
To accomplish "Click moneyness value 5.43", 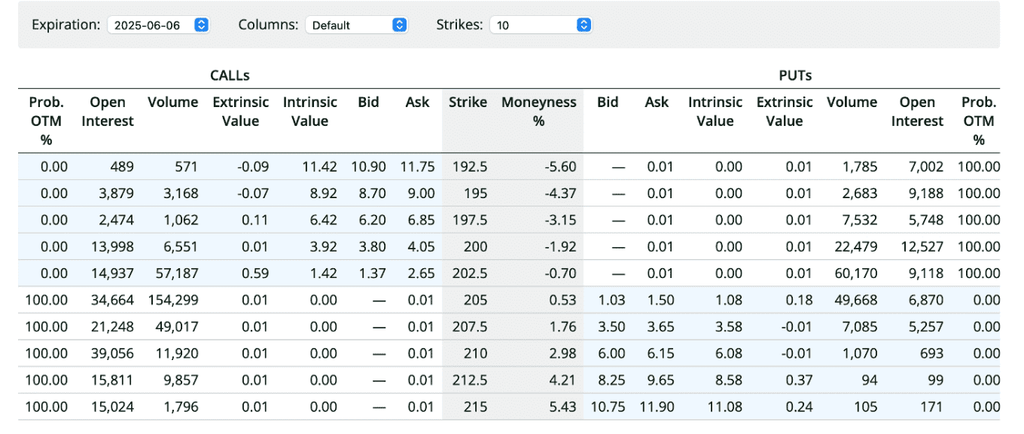I will (x=564, y=407).
